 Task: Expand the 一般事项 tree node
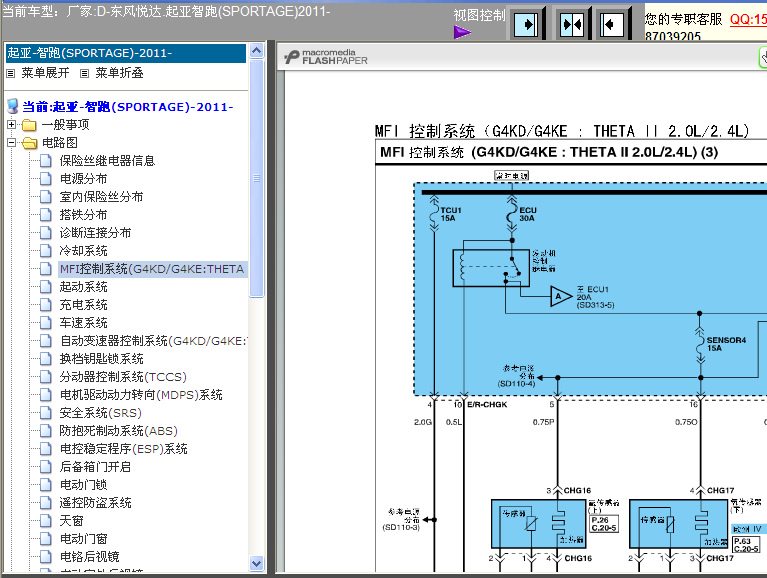11,125
